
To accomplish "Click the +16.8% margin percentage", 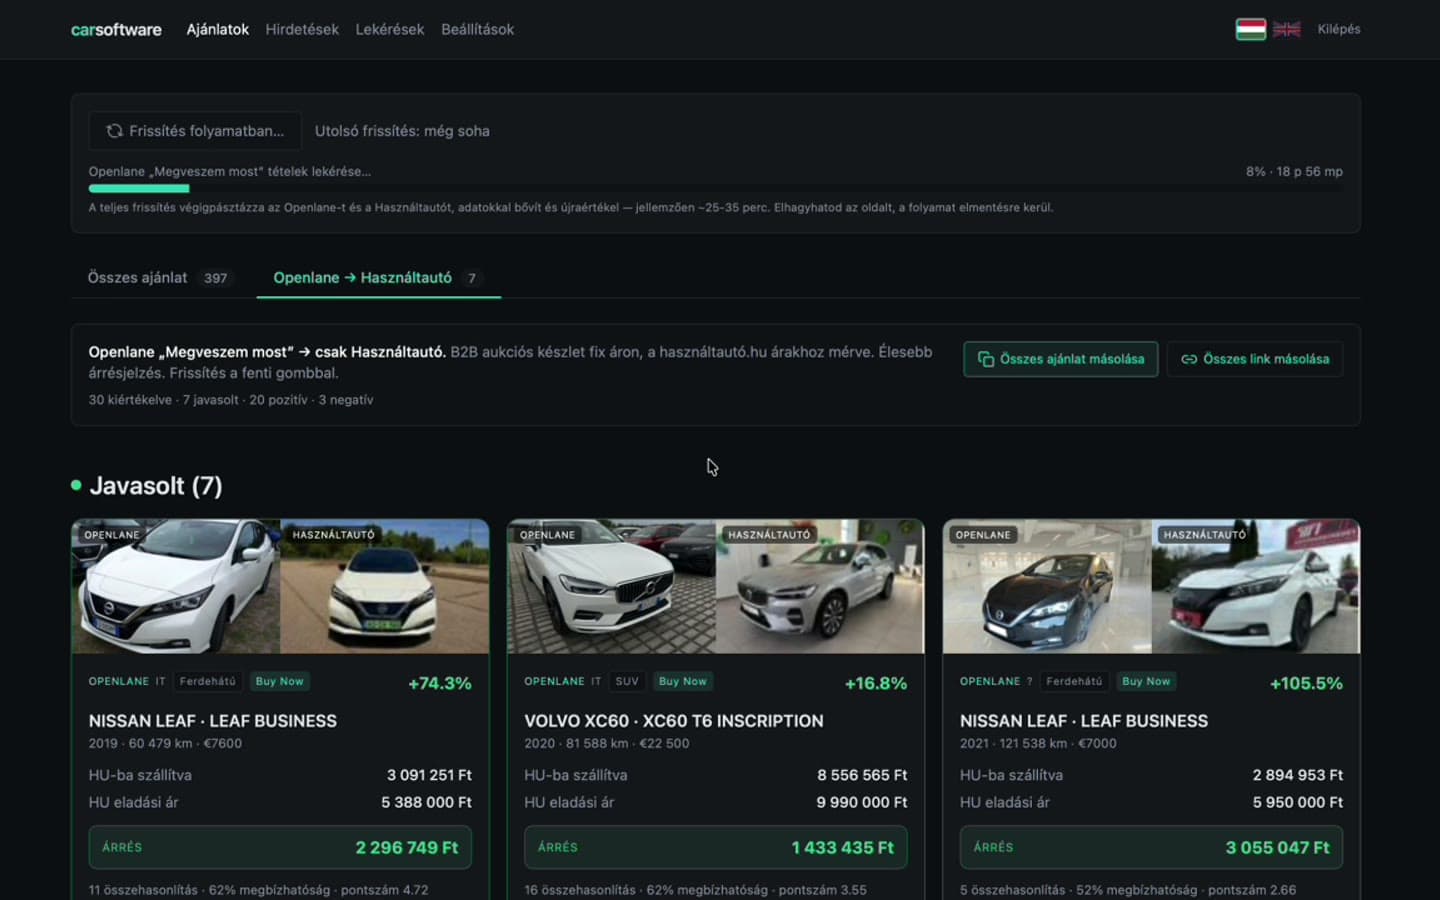I will coord(876,683).
